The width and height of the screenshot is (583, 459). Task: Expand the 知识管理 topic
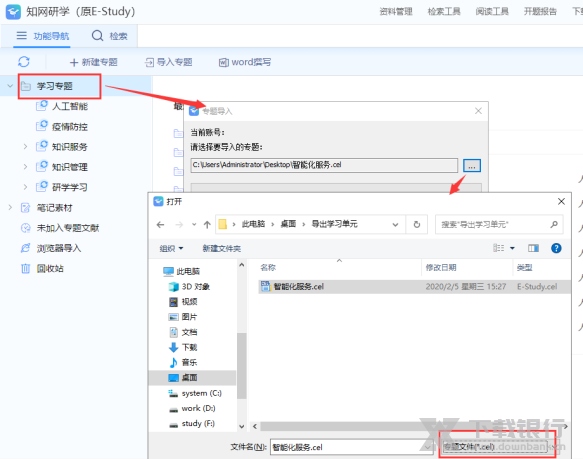pos(25,167)
